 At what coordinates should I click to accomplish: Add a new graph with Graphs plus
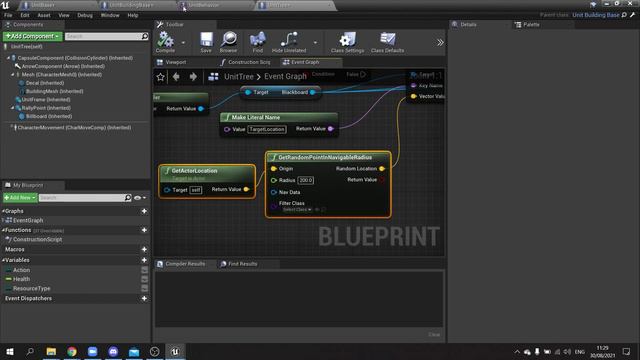tap(144, 211)
